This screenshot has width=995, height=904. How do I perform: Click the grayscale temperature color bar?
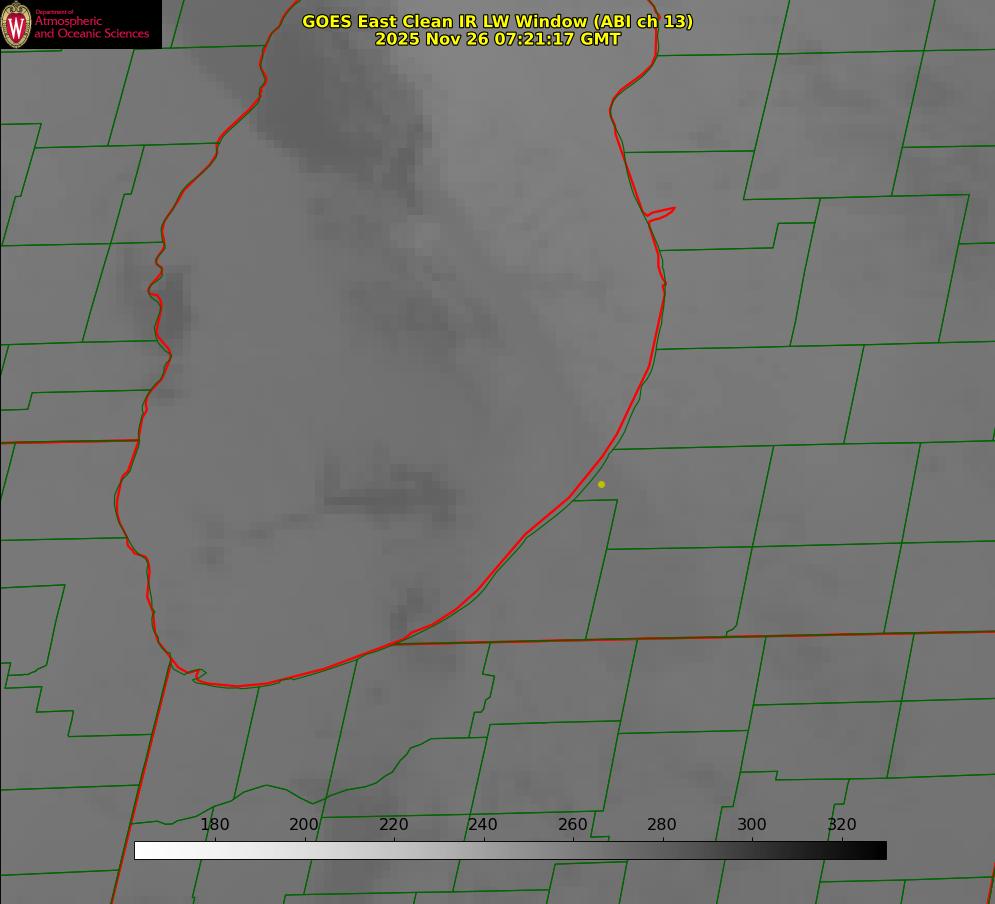510,850
